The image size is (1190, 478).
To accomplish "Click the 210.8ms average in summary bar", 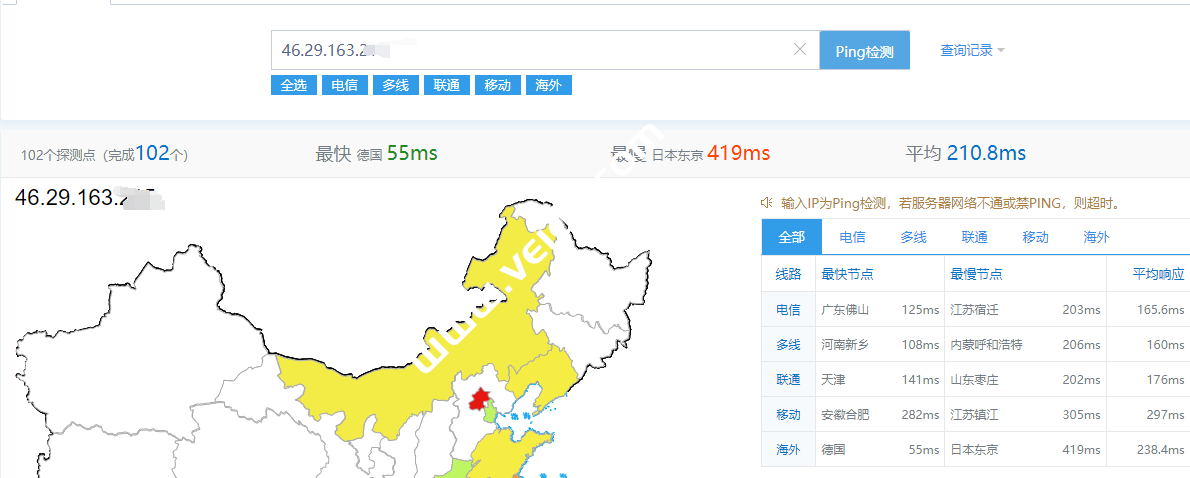I will pos(987,153).
